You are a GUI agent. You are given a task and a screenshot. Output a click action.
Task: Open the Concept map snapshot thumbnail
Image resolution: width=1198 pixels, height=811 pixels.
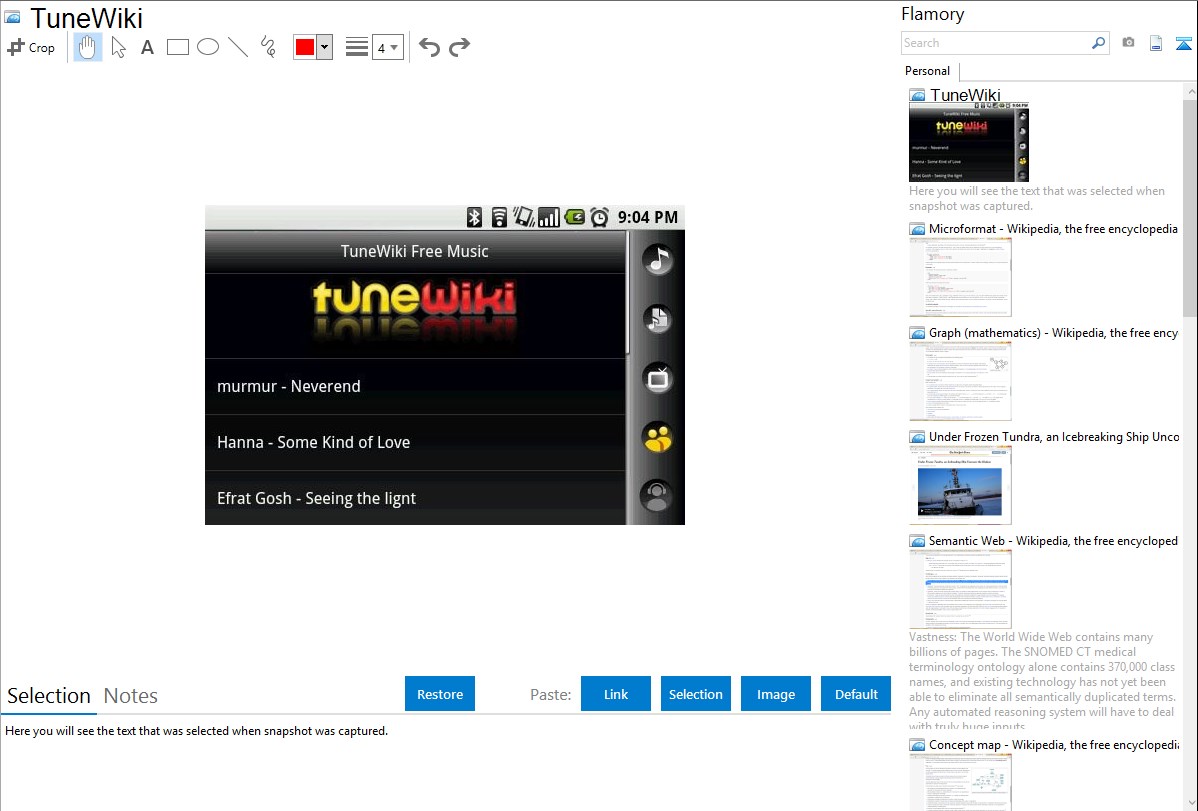(960, 783)
